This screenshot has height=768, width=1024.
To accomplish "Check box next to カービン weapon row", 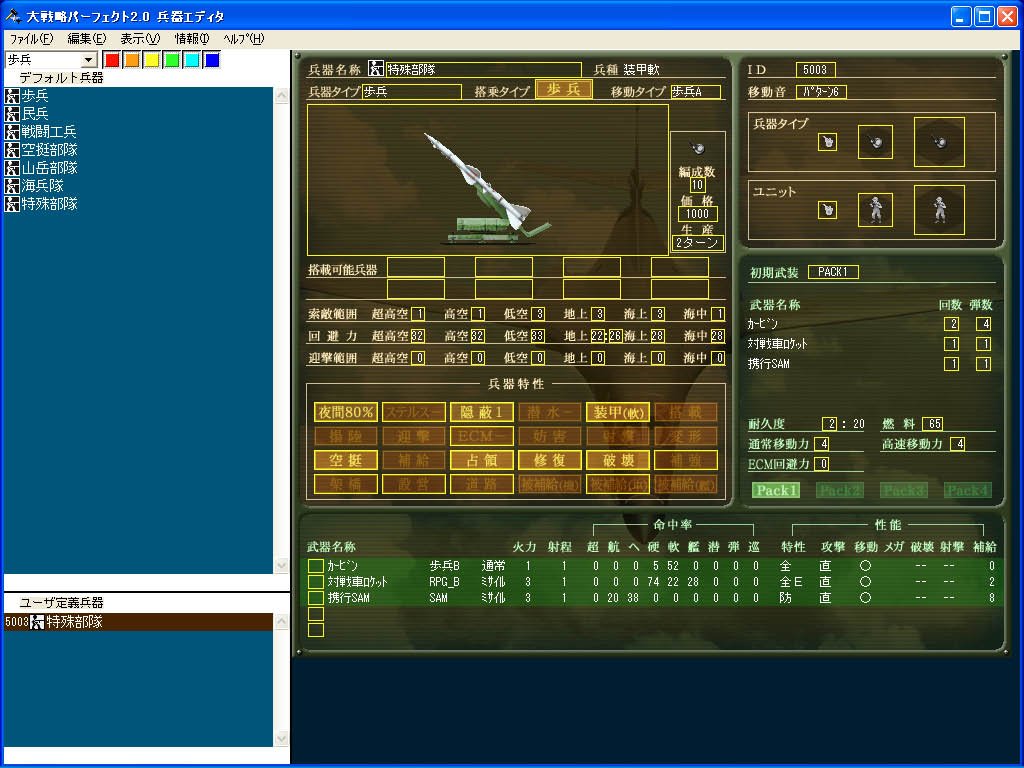I will 315,566.
